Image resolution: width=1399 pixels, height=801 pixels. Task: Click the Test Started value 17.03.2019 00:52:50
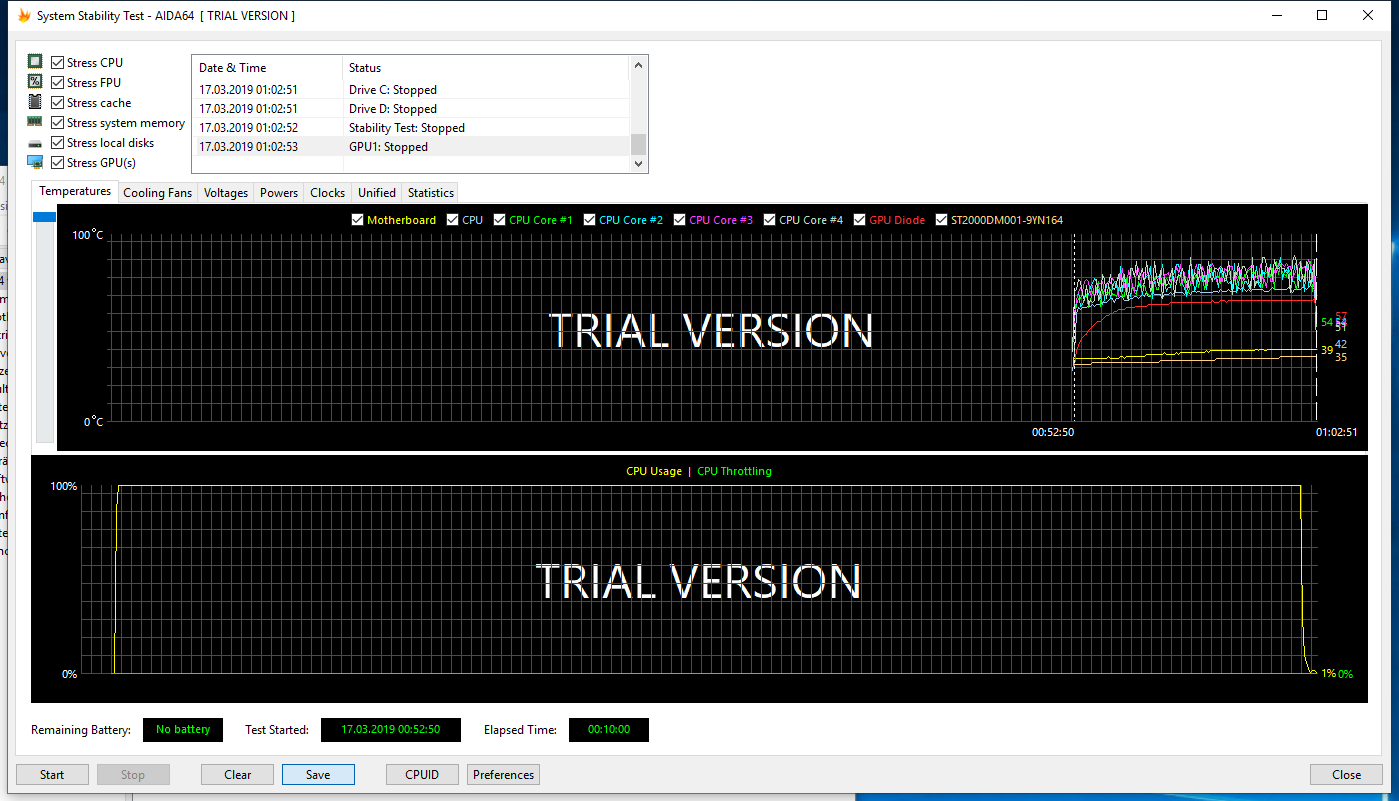(x=390, y=730)
